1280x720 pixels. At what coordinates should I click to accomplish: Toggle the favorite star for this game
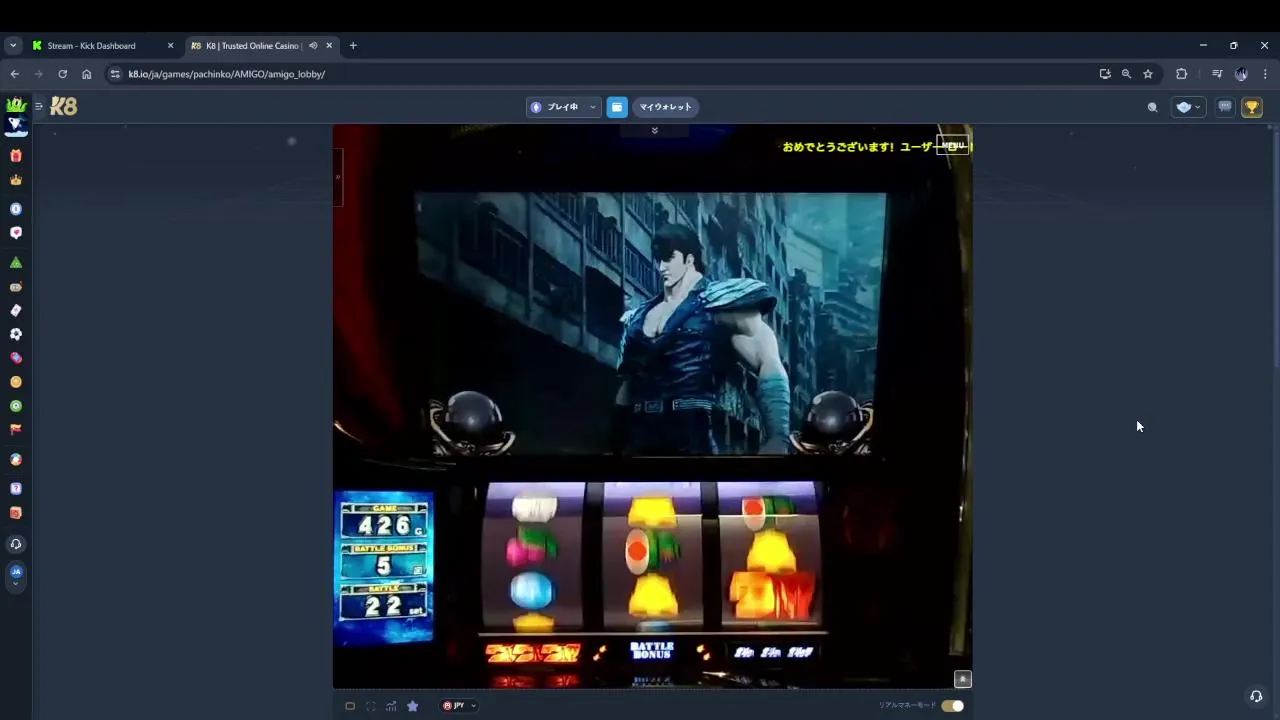pyautogui.click(x=412, y=706)
